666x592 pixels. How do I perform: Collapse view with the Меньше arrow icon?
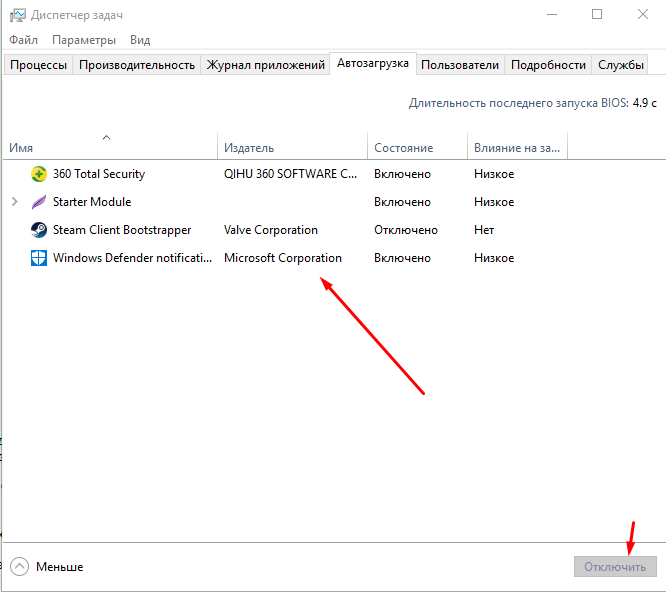click(x=19, y=567)
